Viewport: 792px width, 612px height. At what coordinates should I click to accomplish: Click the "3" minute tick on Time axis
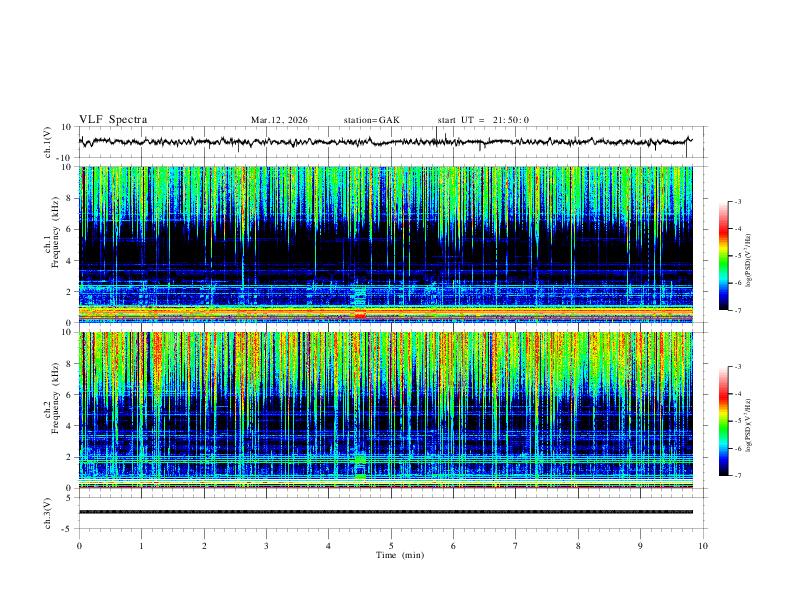pyautogui.click(x=266, y=546)
